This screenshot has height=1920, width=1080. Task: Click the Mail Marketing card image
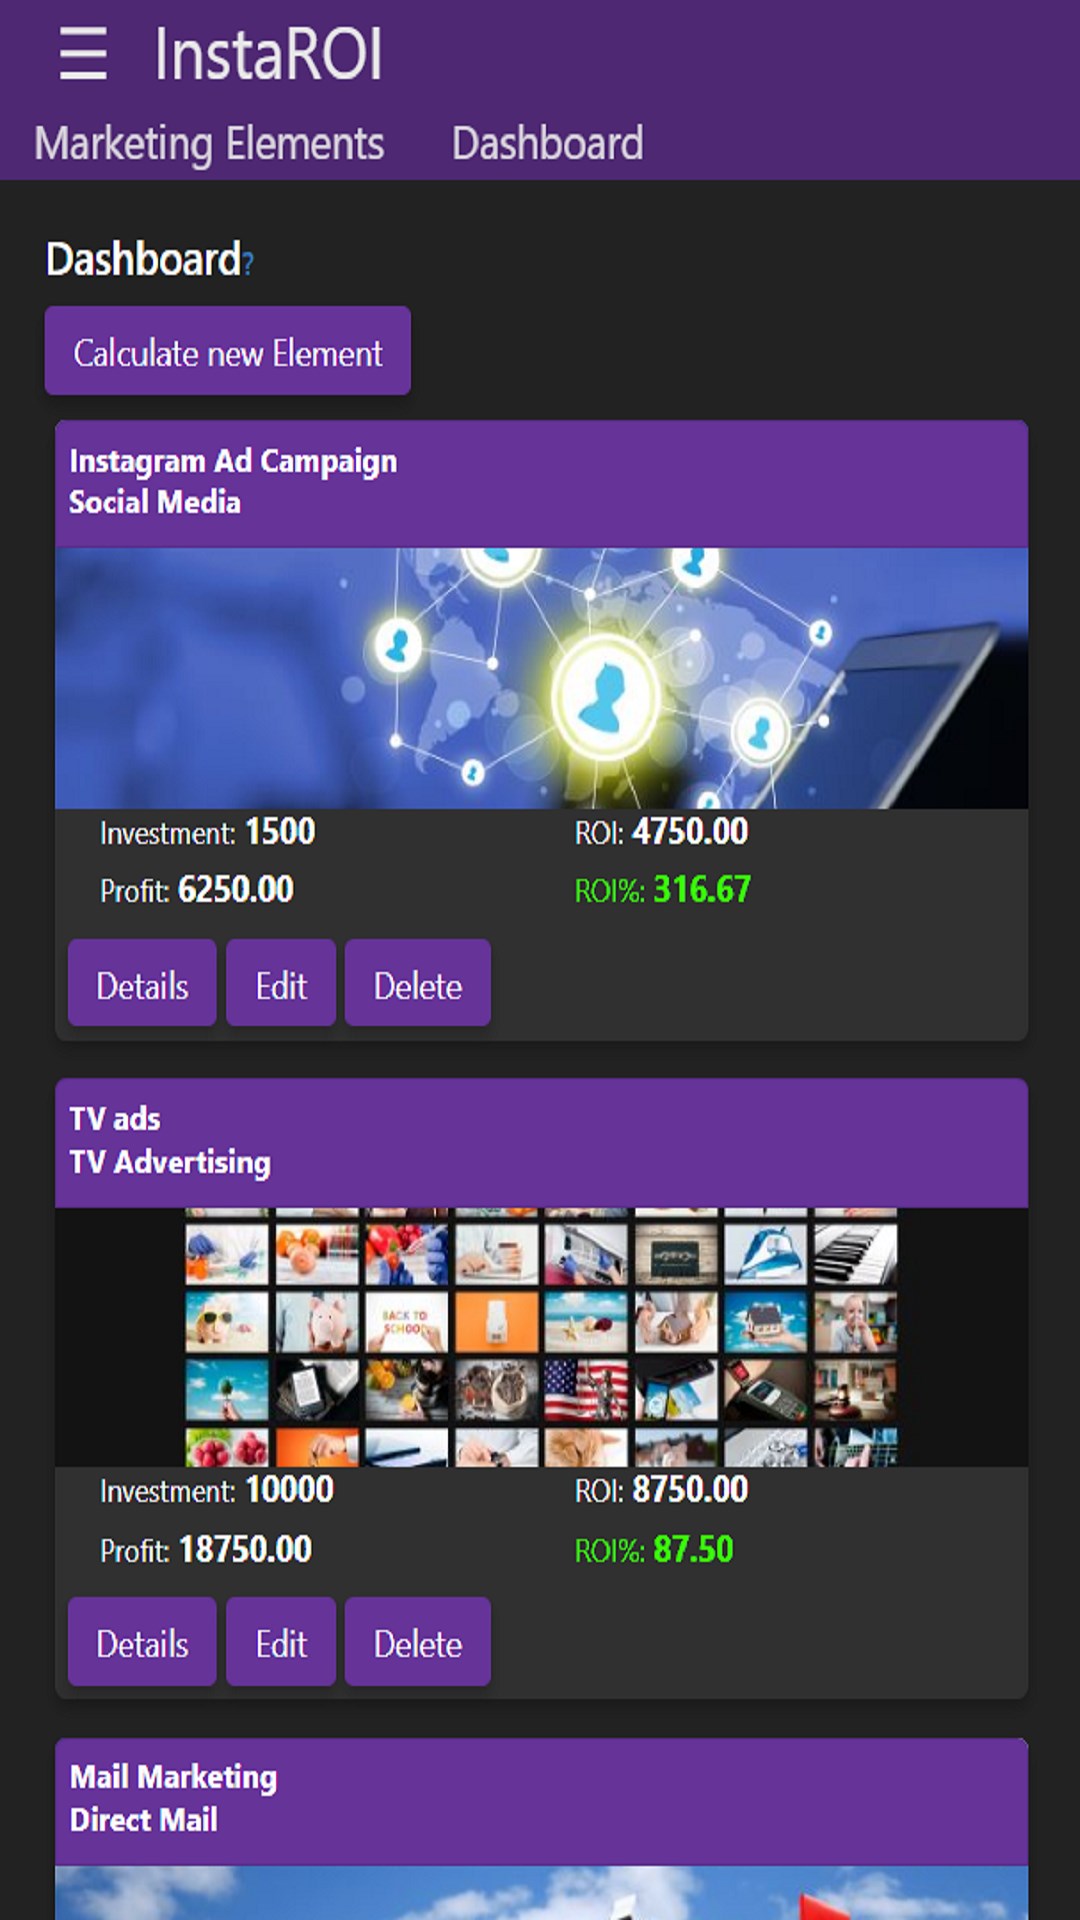[541, 1893]
